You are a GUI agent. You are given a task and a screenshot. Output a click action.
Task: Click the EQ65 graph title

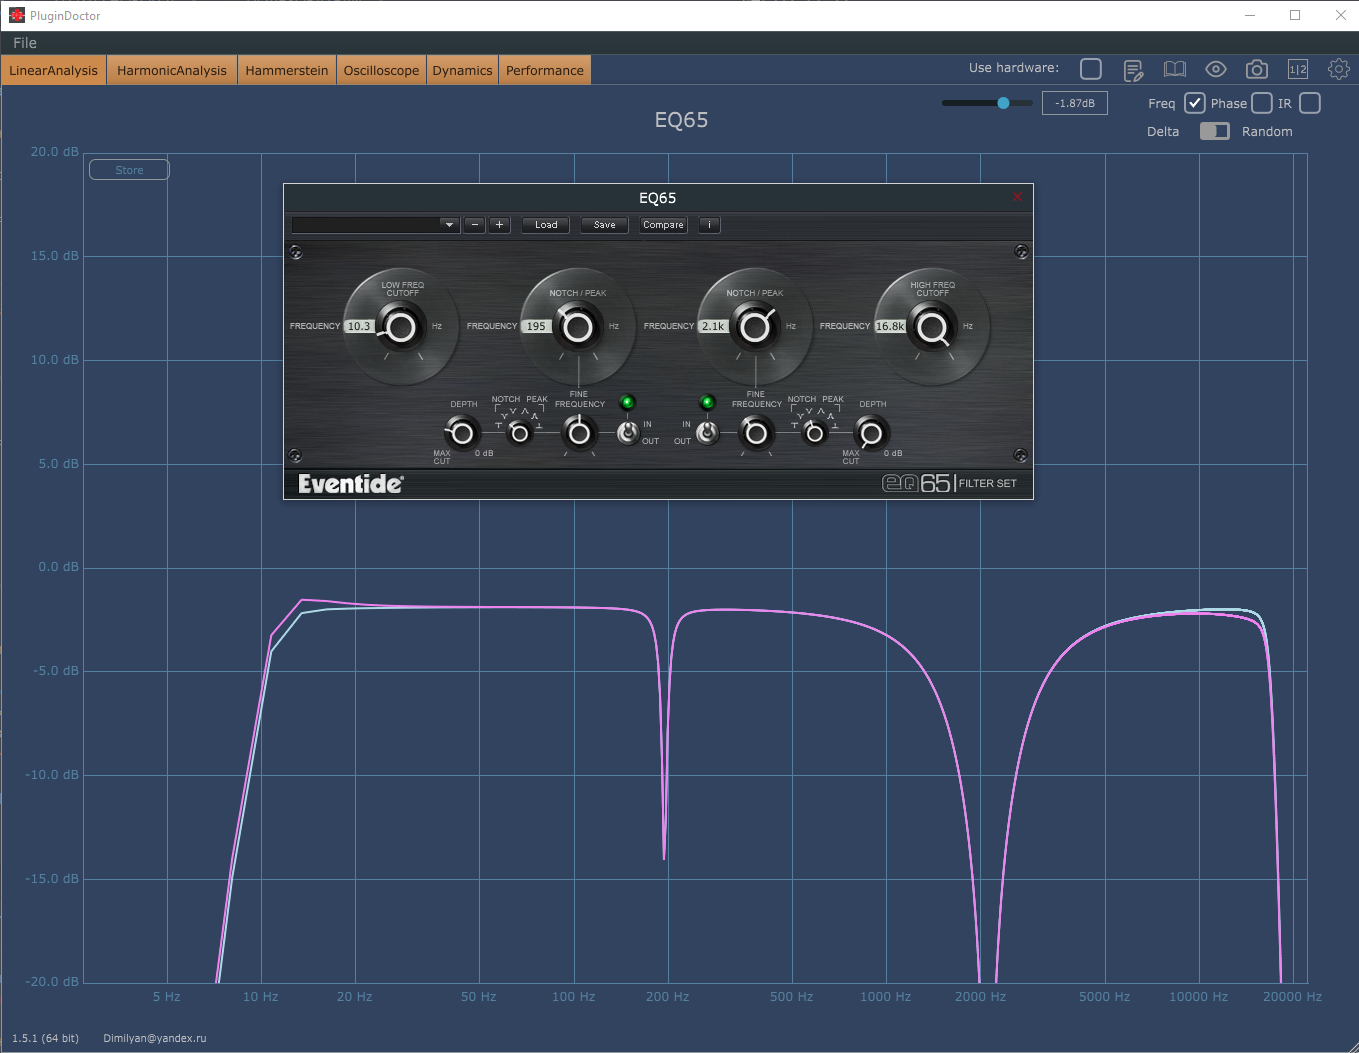[x=681, y=120]
